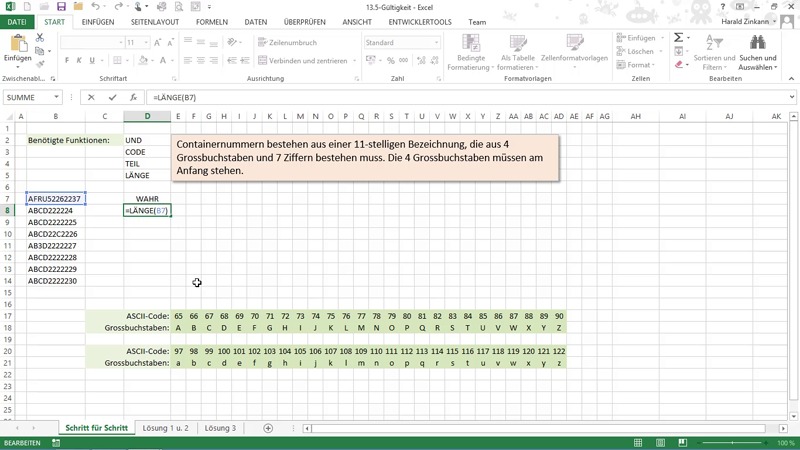This screenshot has height=450, width=800.
Task: Click macro recording icon in status bar
Action: [56, 443]
